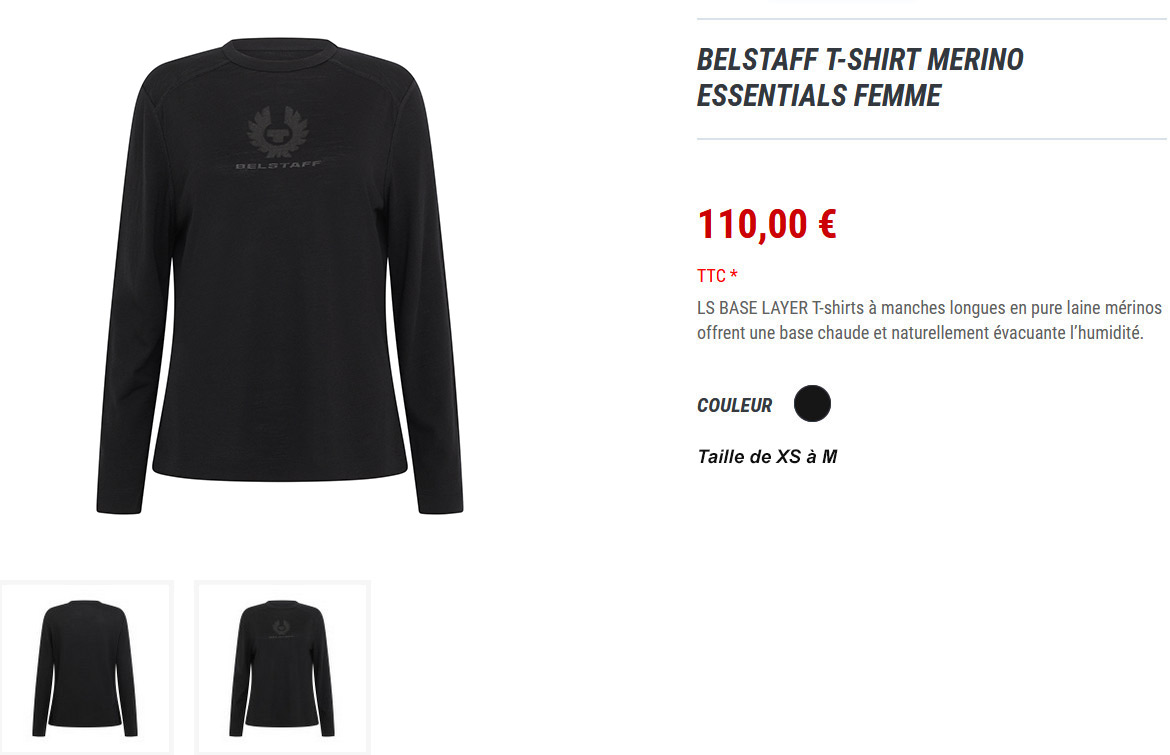The width and height of the screenshot is (1170, 755).
Task: Click the ESSENTIALS FEMME title line
Action: (x=819, y=95)
